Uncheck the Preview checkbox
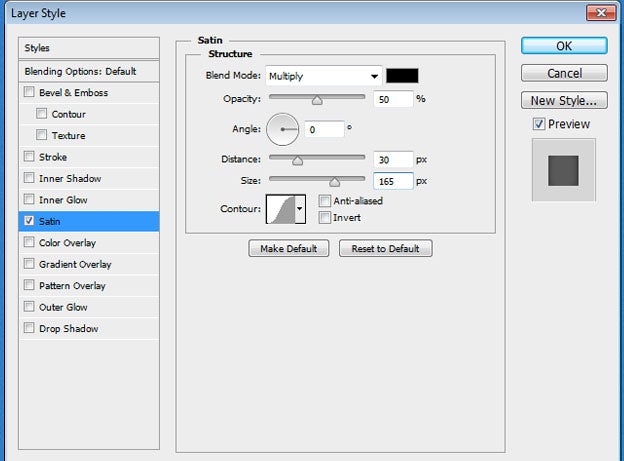 click(x=539, y=124)
